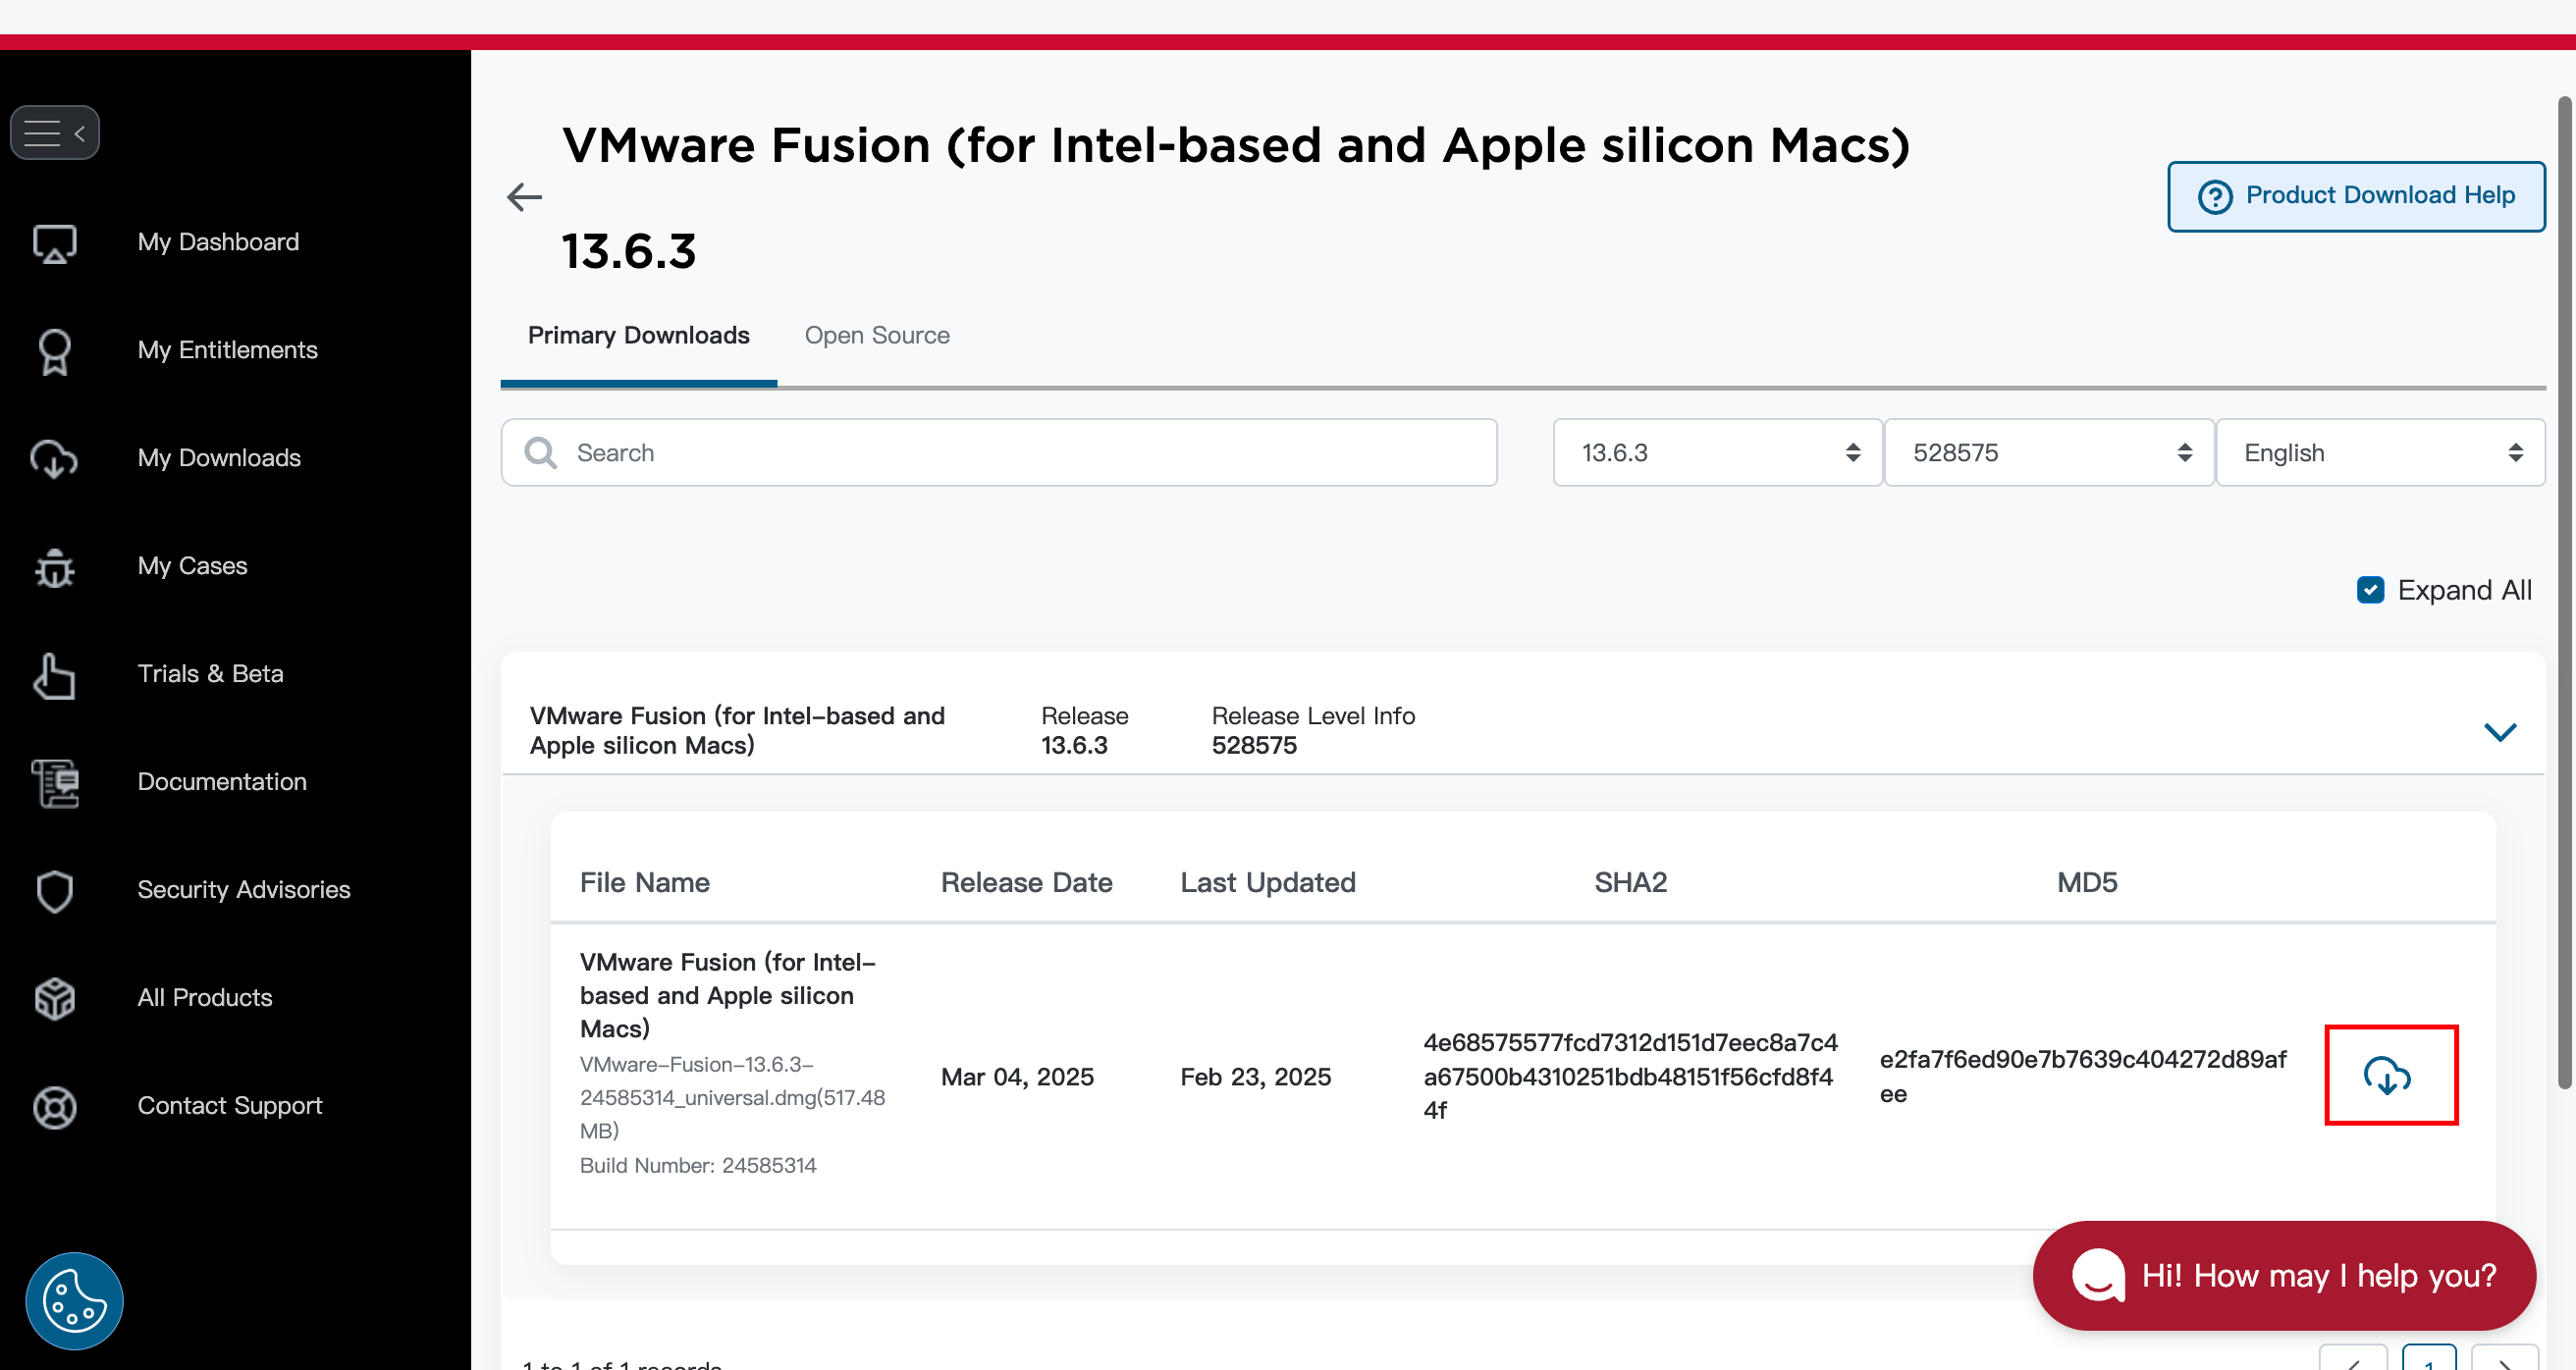This screenshot has height=1370, width=2576.
Task: Click the Product Download Help button
Action: 2355,196
